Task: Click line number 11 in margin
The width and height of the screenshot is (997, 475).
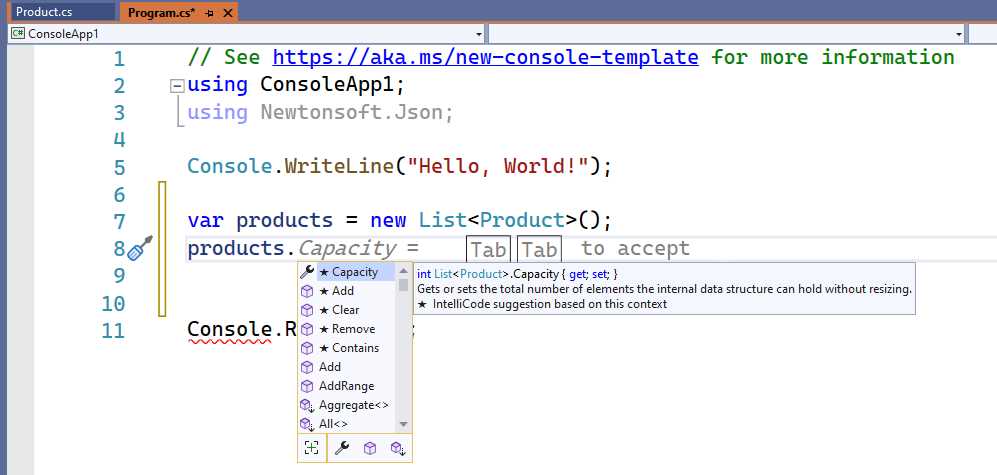Action: (x=113, y=331)
